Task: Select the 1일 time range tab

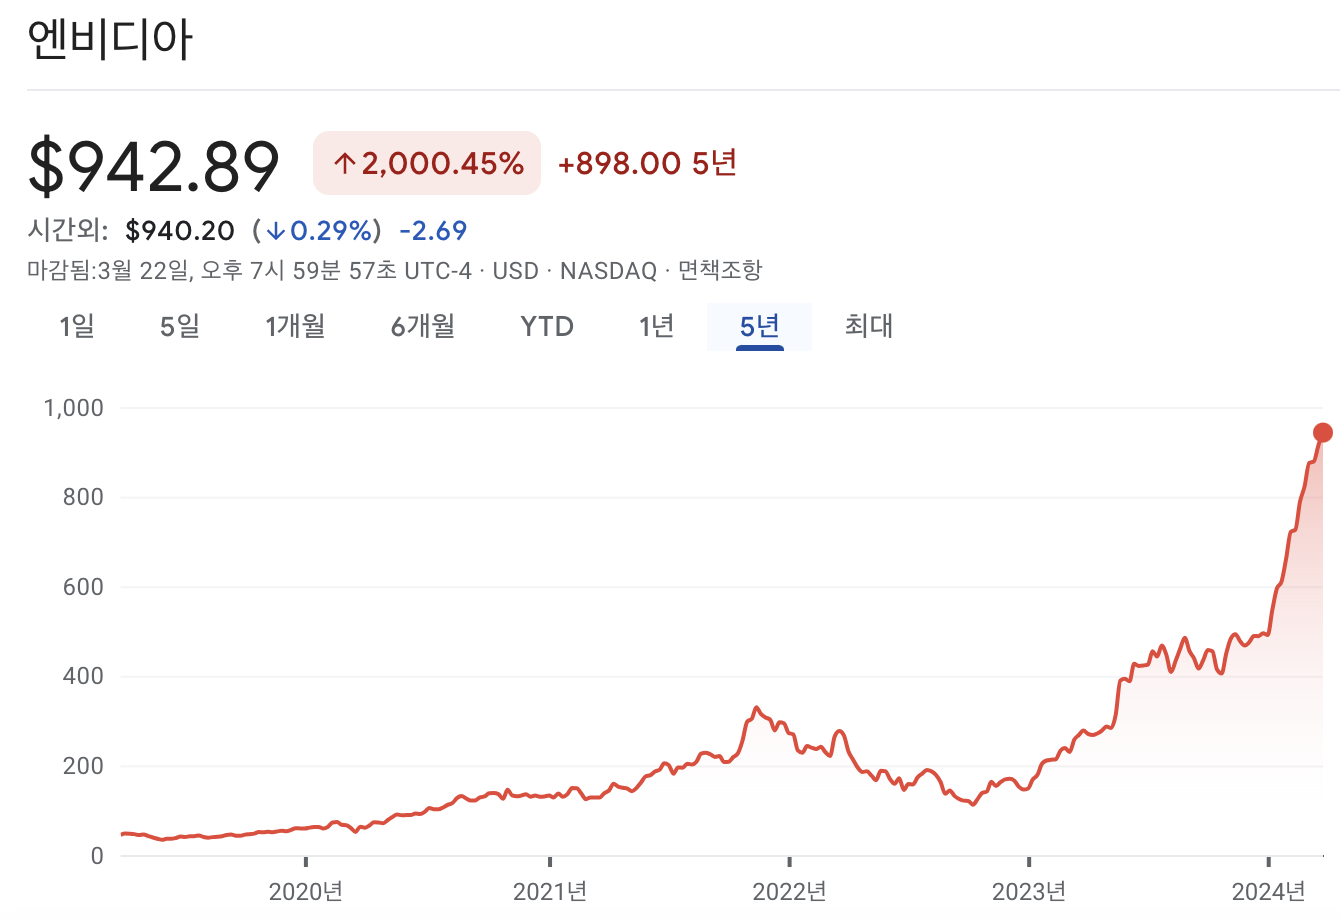Action: pos(75,326)
